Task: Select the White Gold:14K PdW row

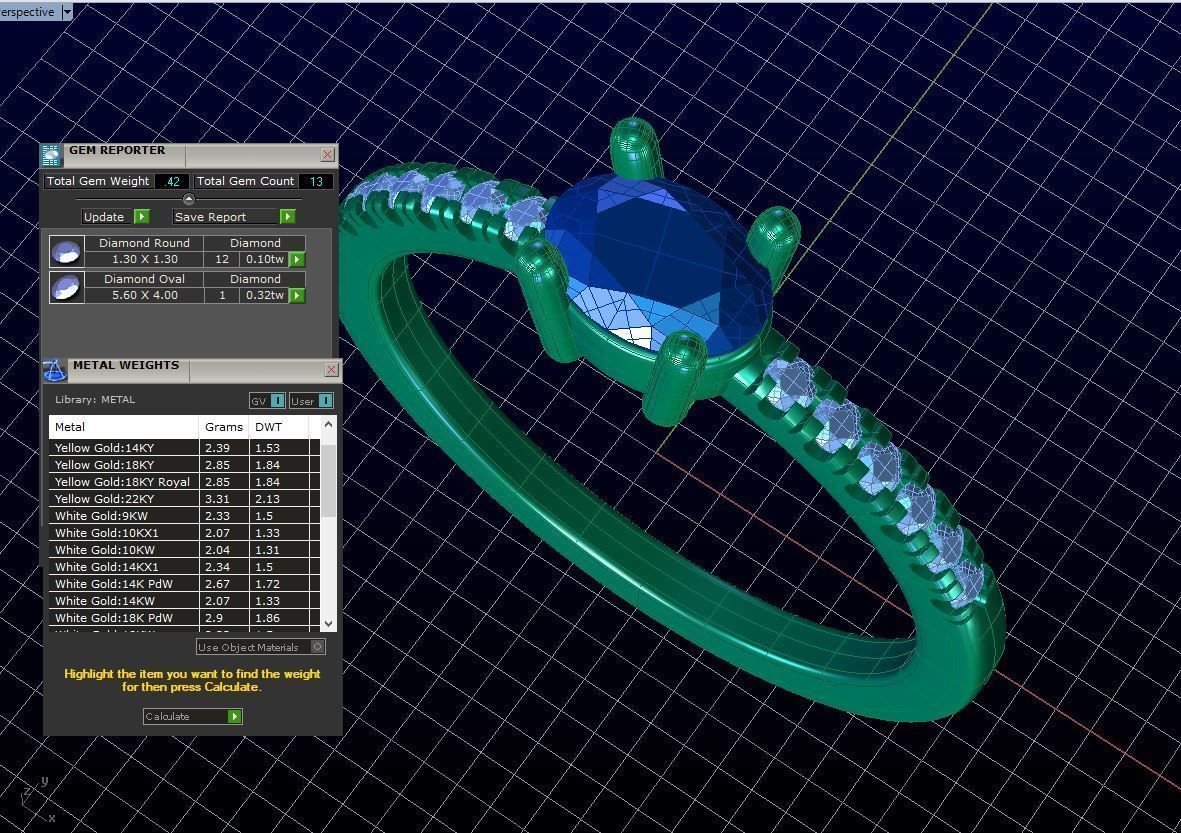Action: click(x=185, y=584)
